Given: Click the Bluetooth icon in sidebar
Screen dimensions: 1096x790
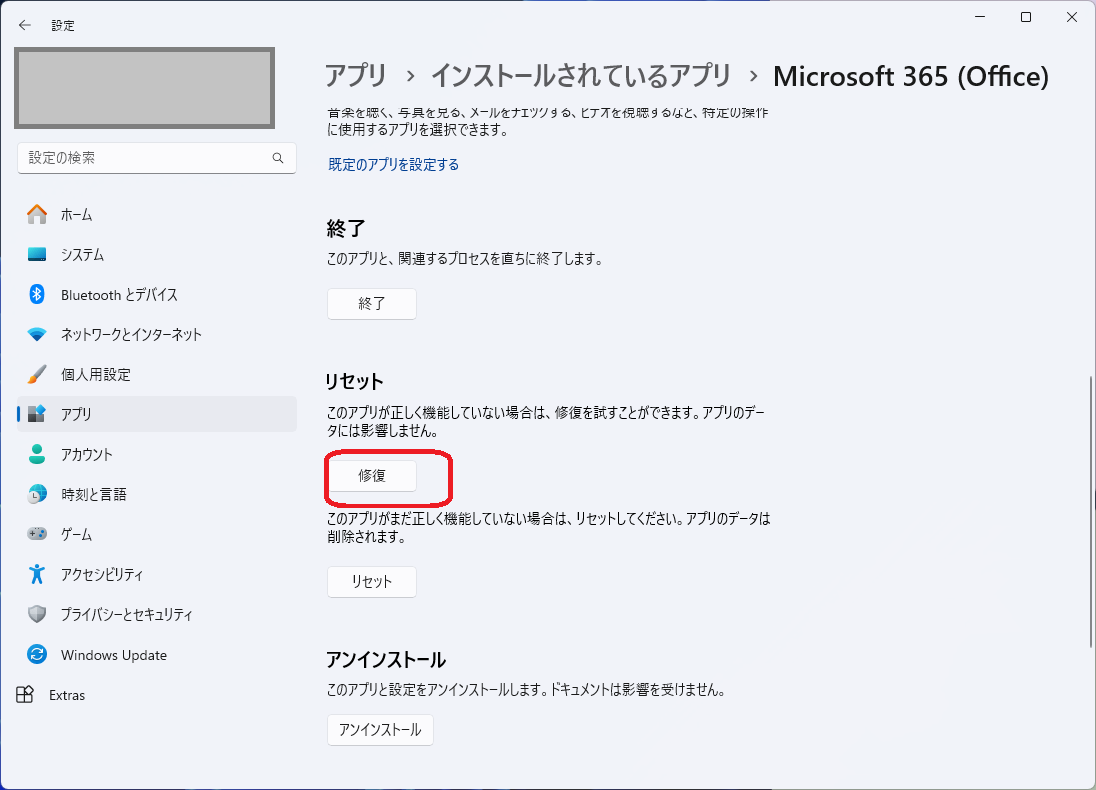Looking at the screenshot, I should click(x=37, y=294).
